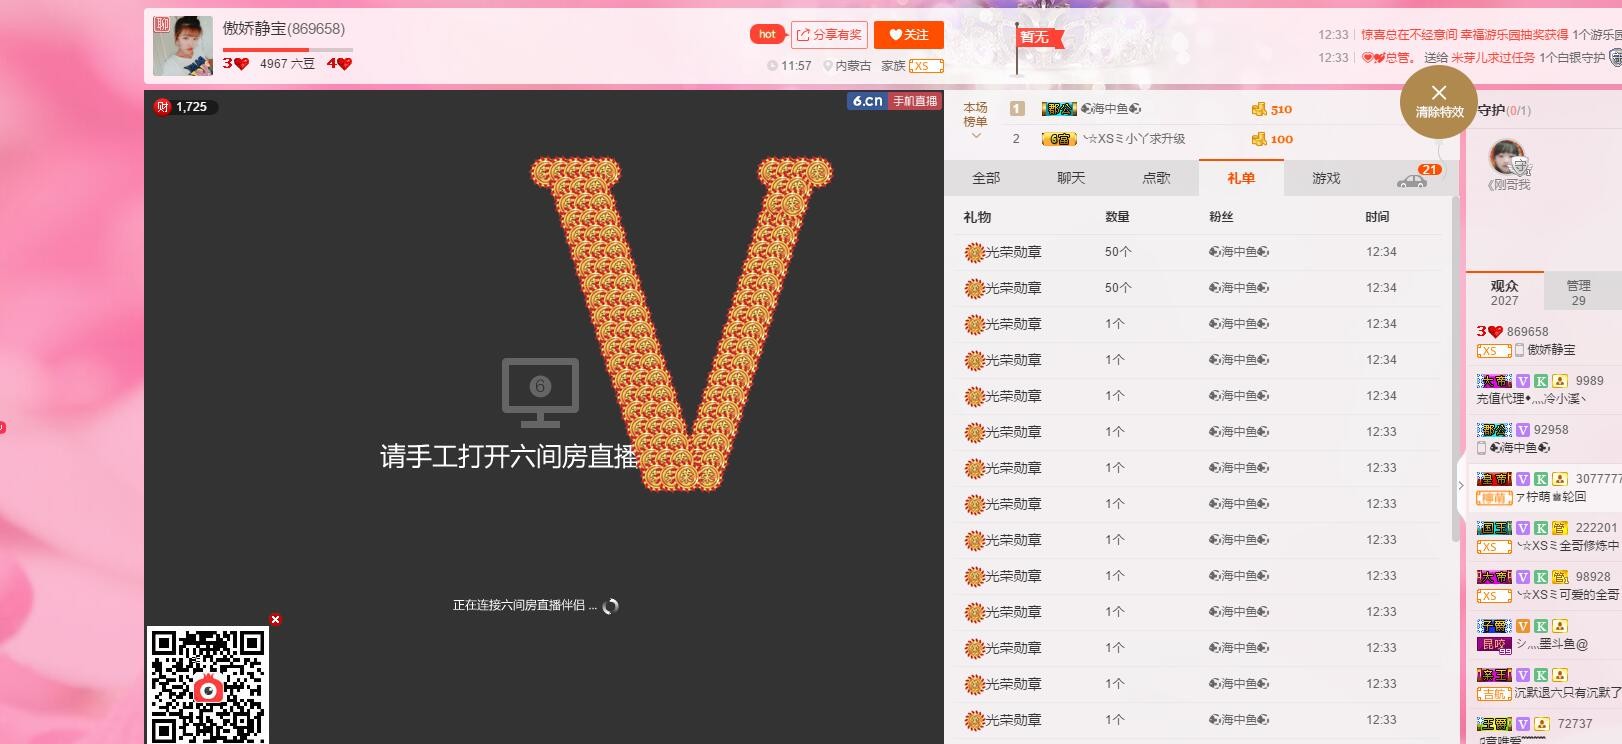The height and width of the screenshot is (744, 1622).
Task: Click the car icon with 21 badge
Action: pos(1412,179)
